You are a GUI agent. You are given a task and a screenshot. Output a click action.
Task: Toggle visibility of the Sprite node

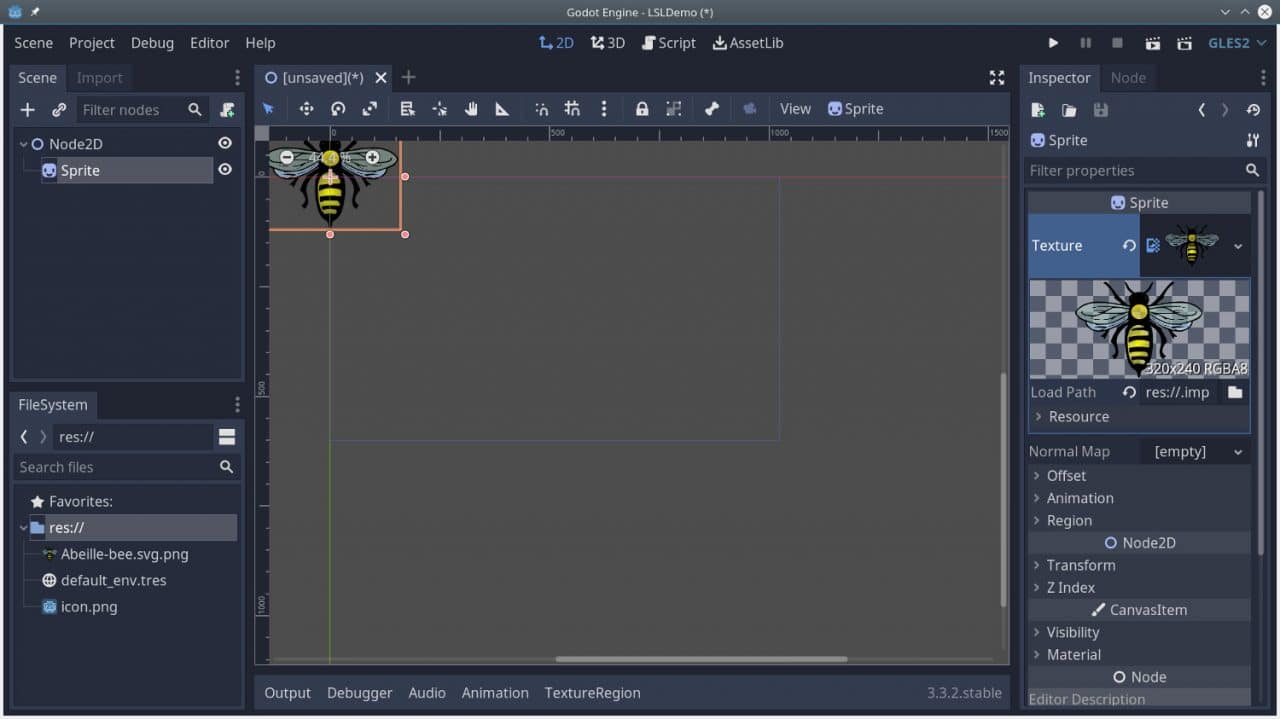(225, 170)
